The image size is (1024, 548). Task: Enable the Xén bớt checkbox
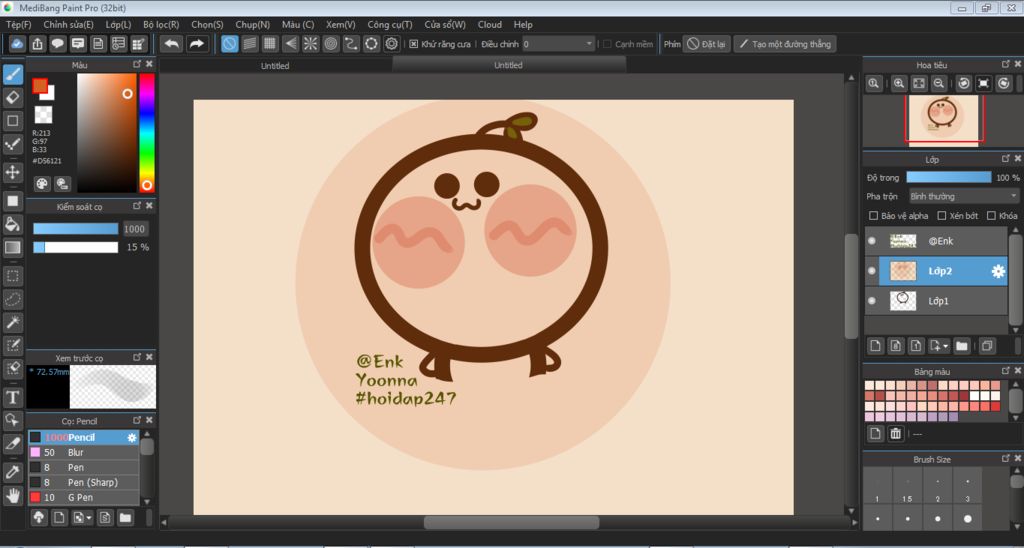pos(942,216)
